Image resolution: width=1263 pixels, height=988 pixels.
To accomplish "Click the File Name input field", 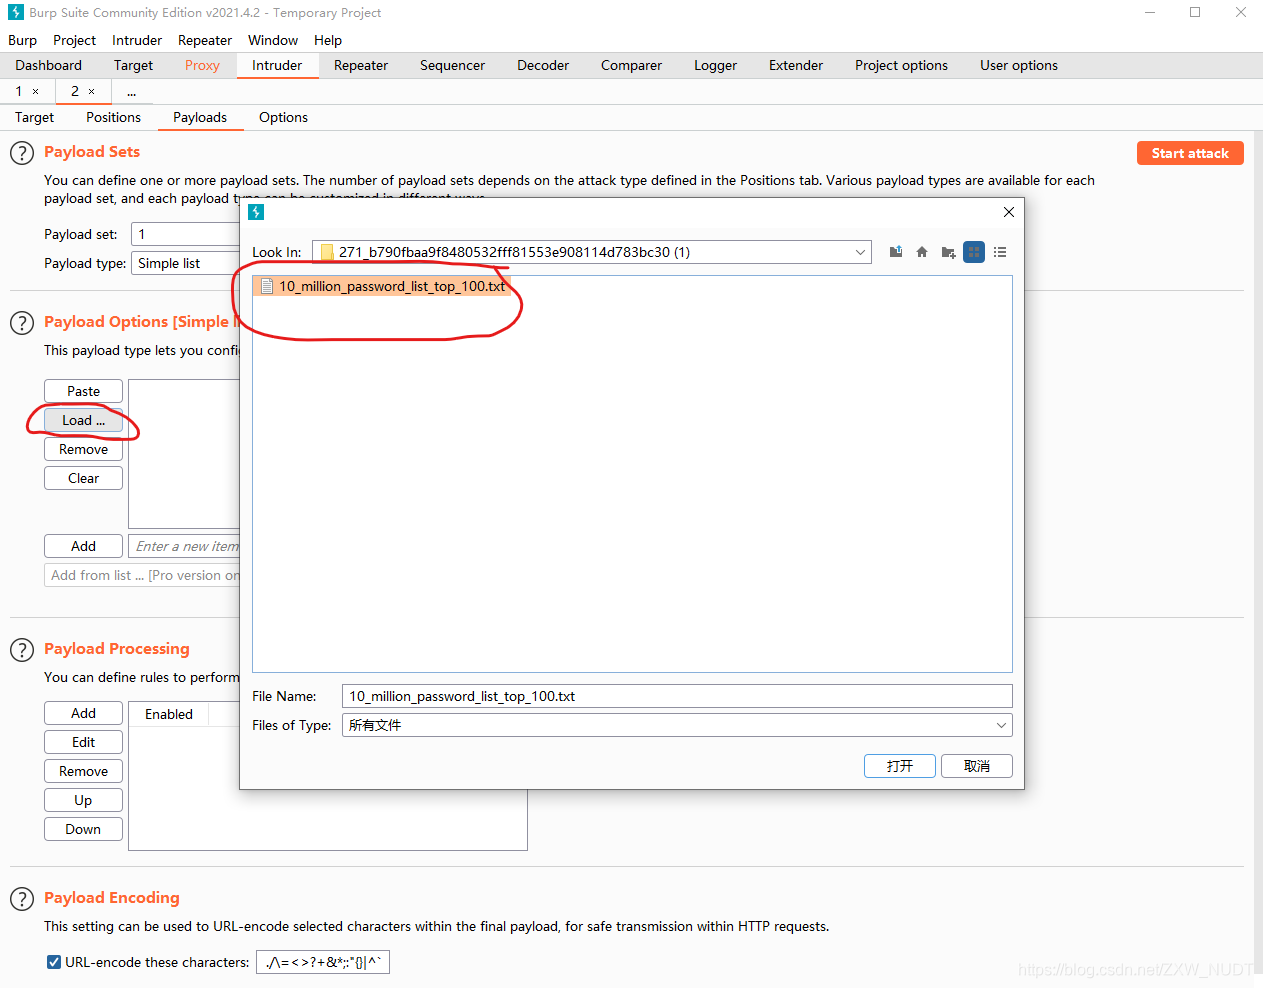I will tap(676, 695).
